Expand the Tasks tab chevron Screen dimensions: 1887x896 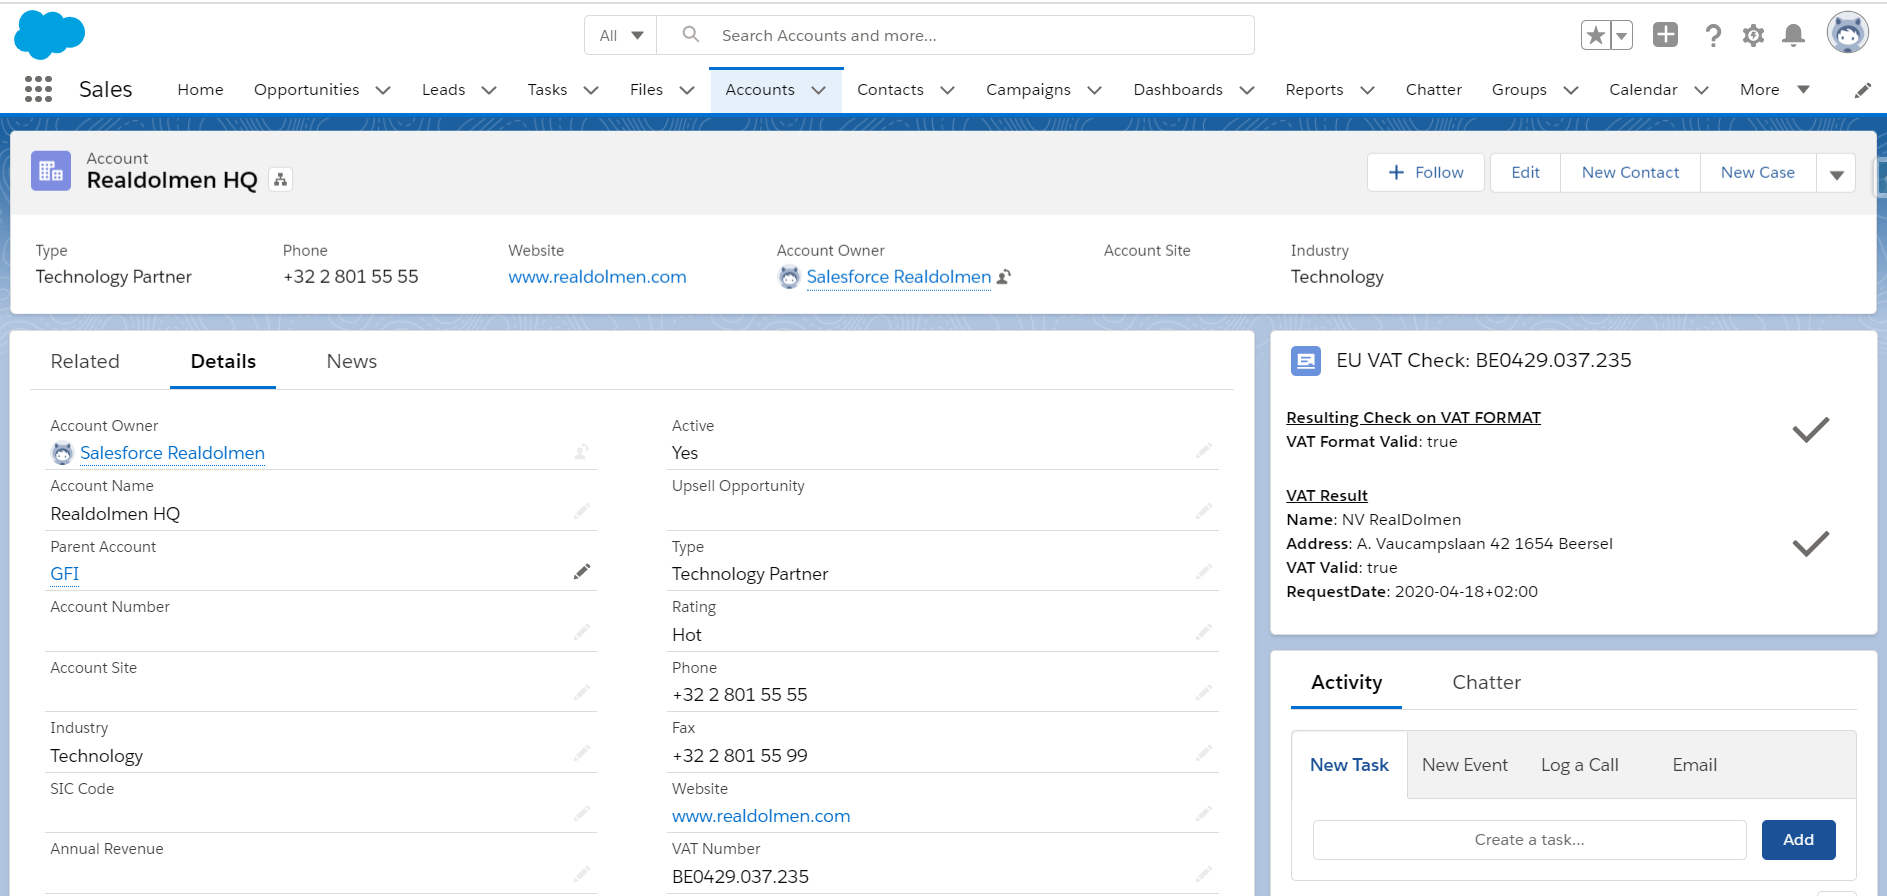click(591, 90)
